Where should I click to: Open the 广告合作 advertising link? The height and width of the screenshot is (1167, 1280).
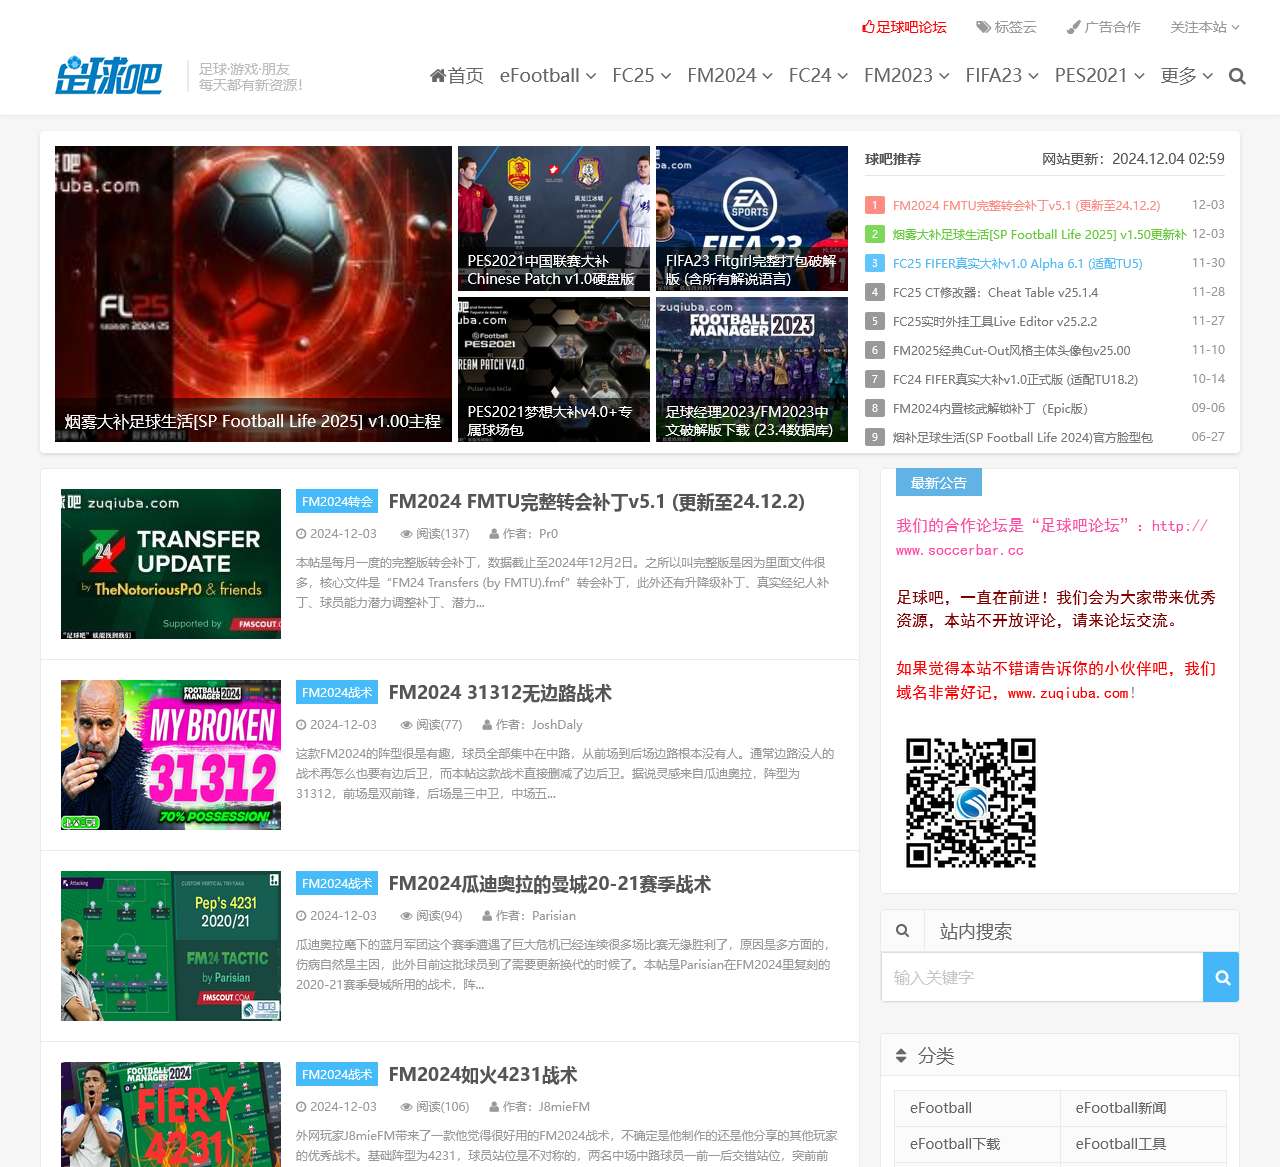click(1103, 27)
